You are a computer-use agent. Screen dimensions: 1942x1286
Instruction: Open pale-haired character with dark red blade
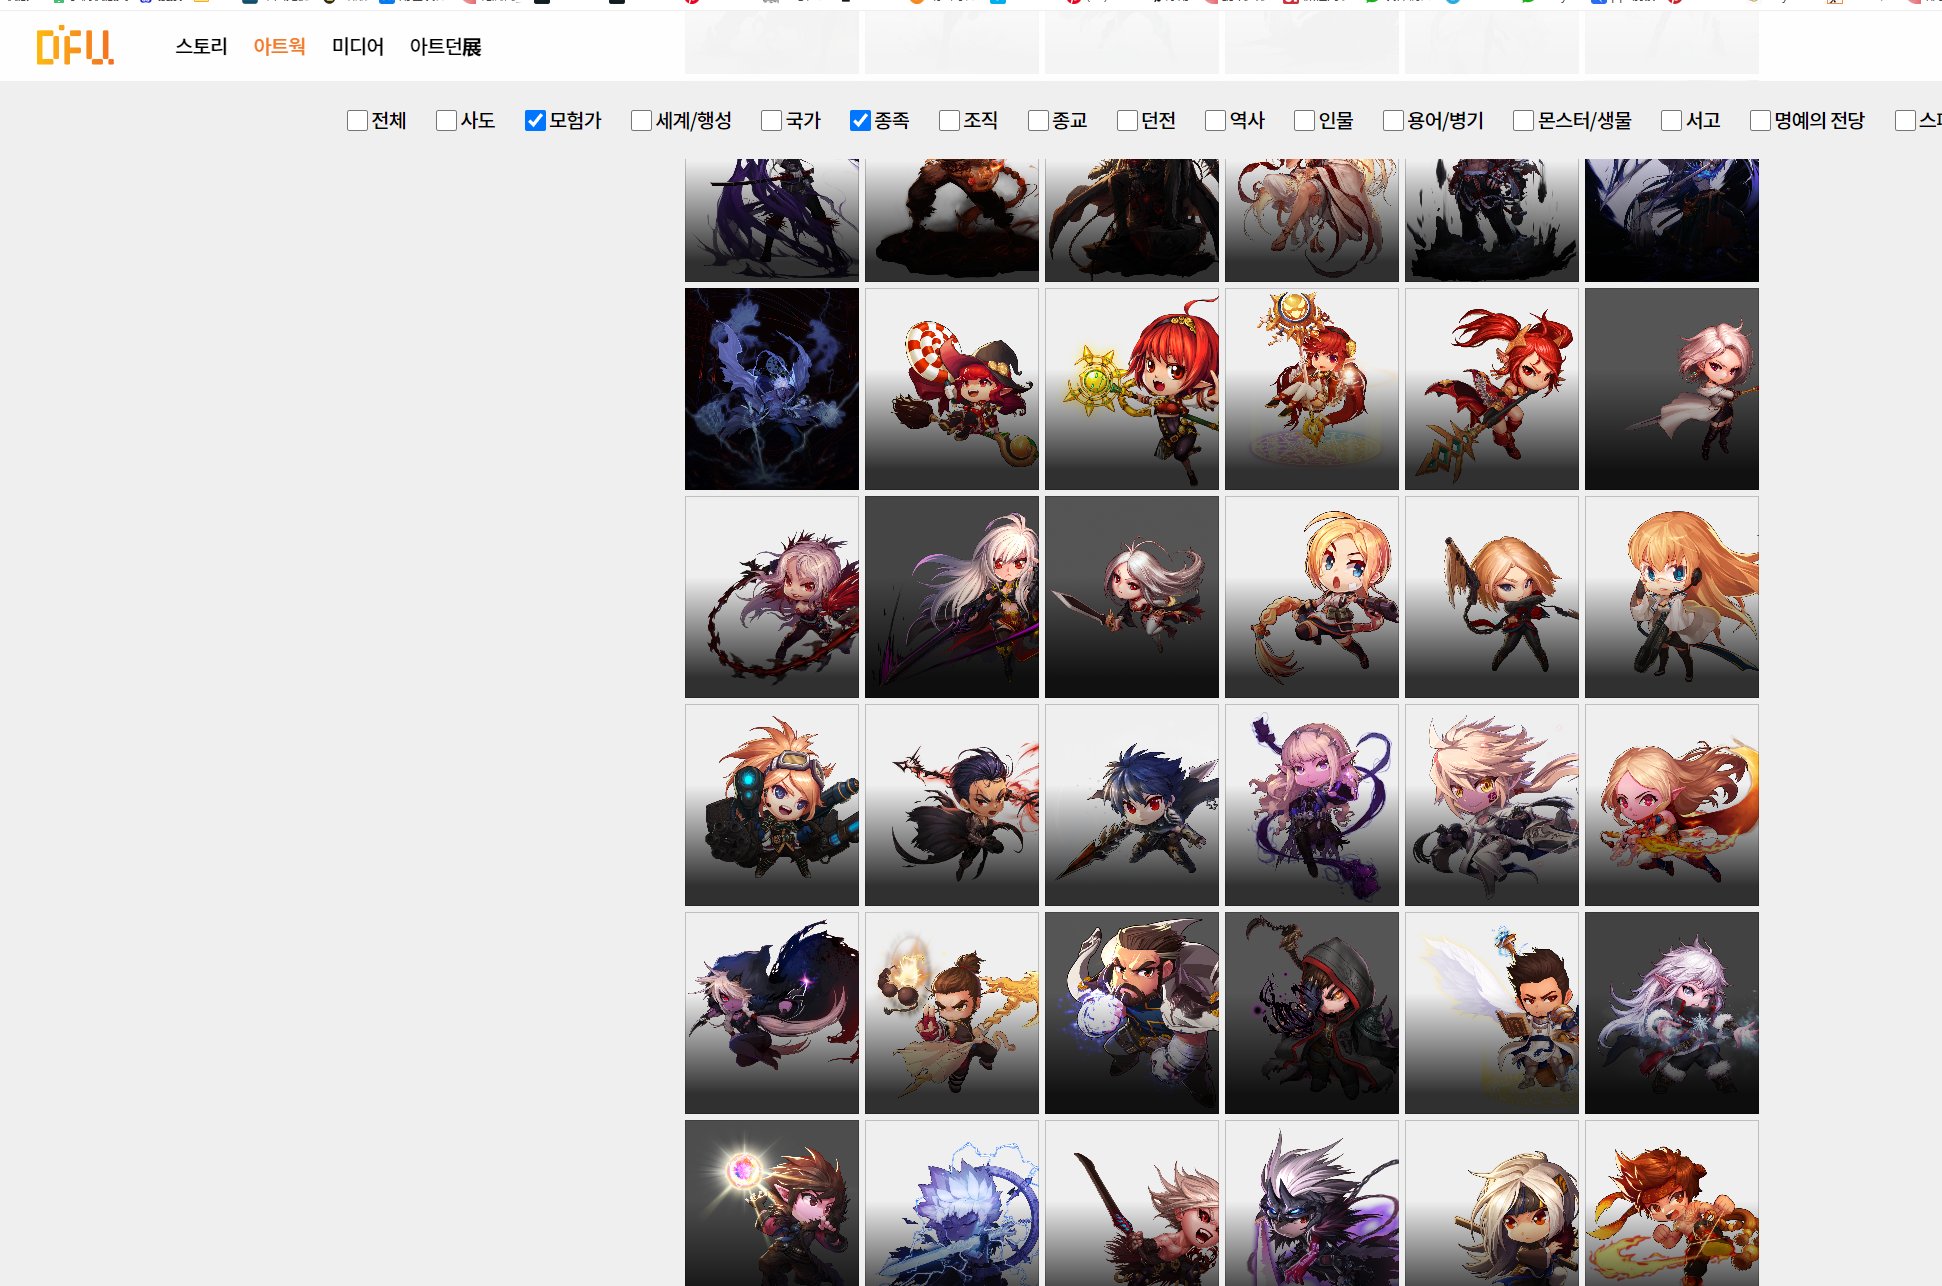pos(1132,1203)
